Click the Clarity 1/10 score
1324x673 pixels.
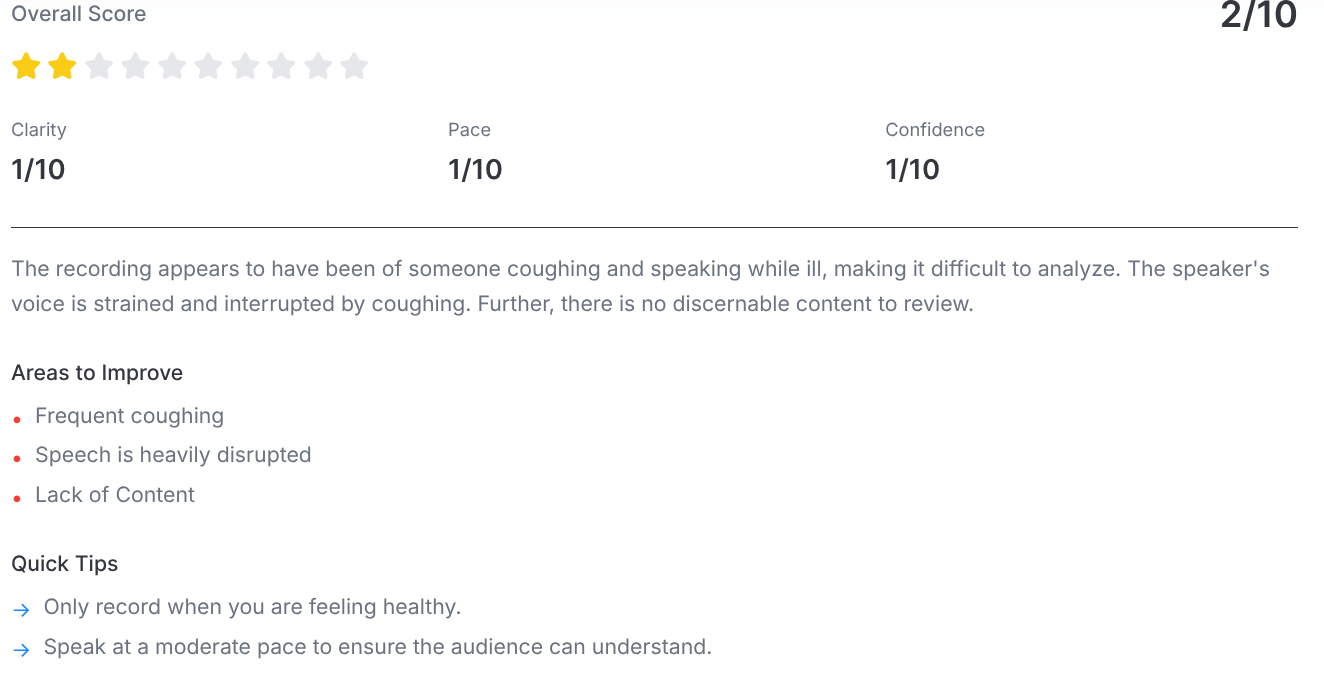(38, 169)
